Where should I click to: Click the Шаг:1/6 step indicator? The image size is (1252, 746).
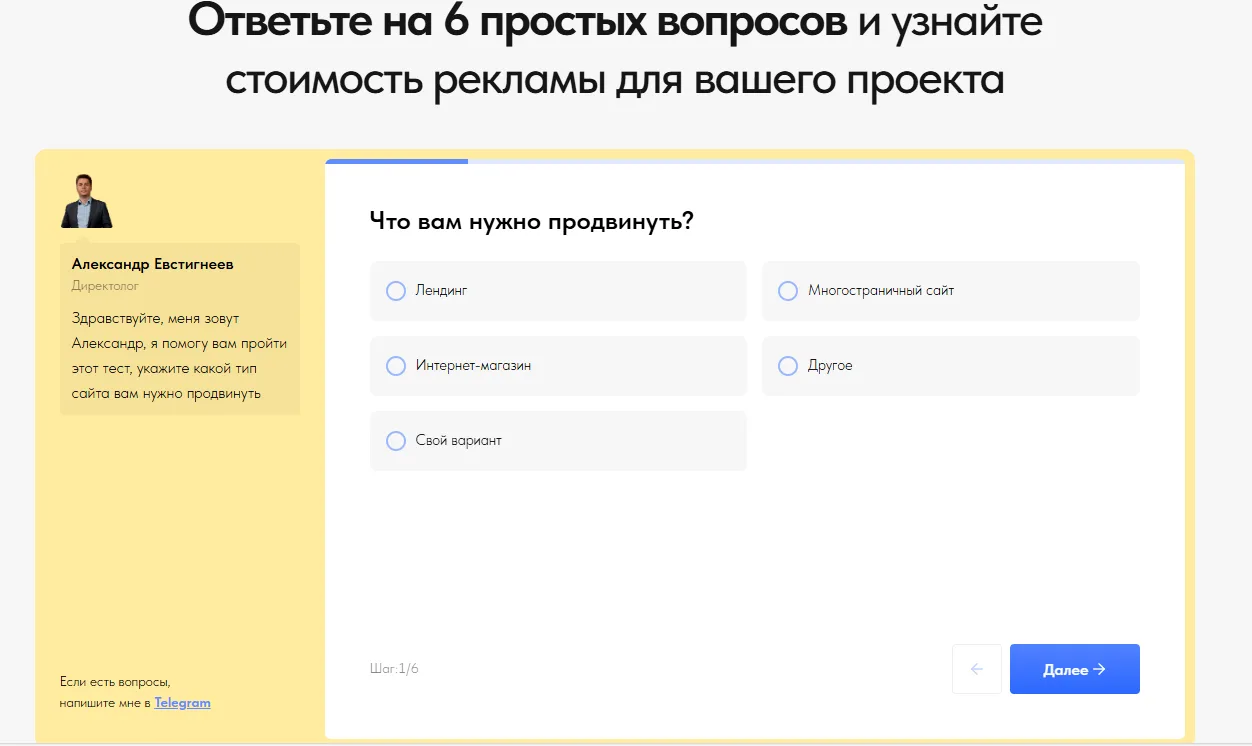(x=394, y=669)
